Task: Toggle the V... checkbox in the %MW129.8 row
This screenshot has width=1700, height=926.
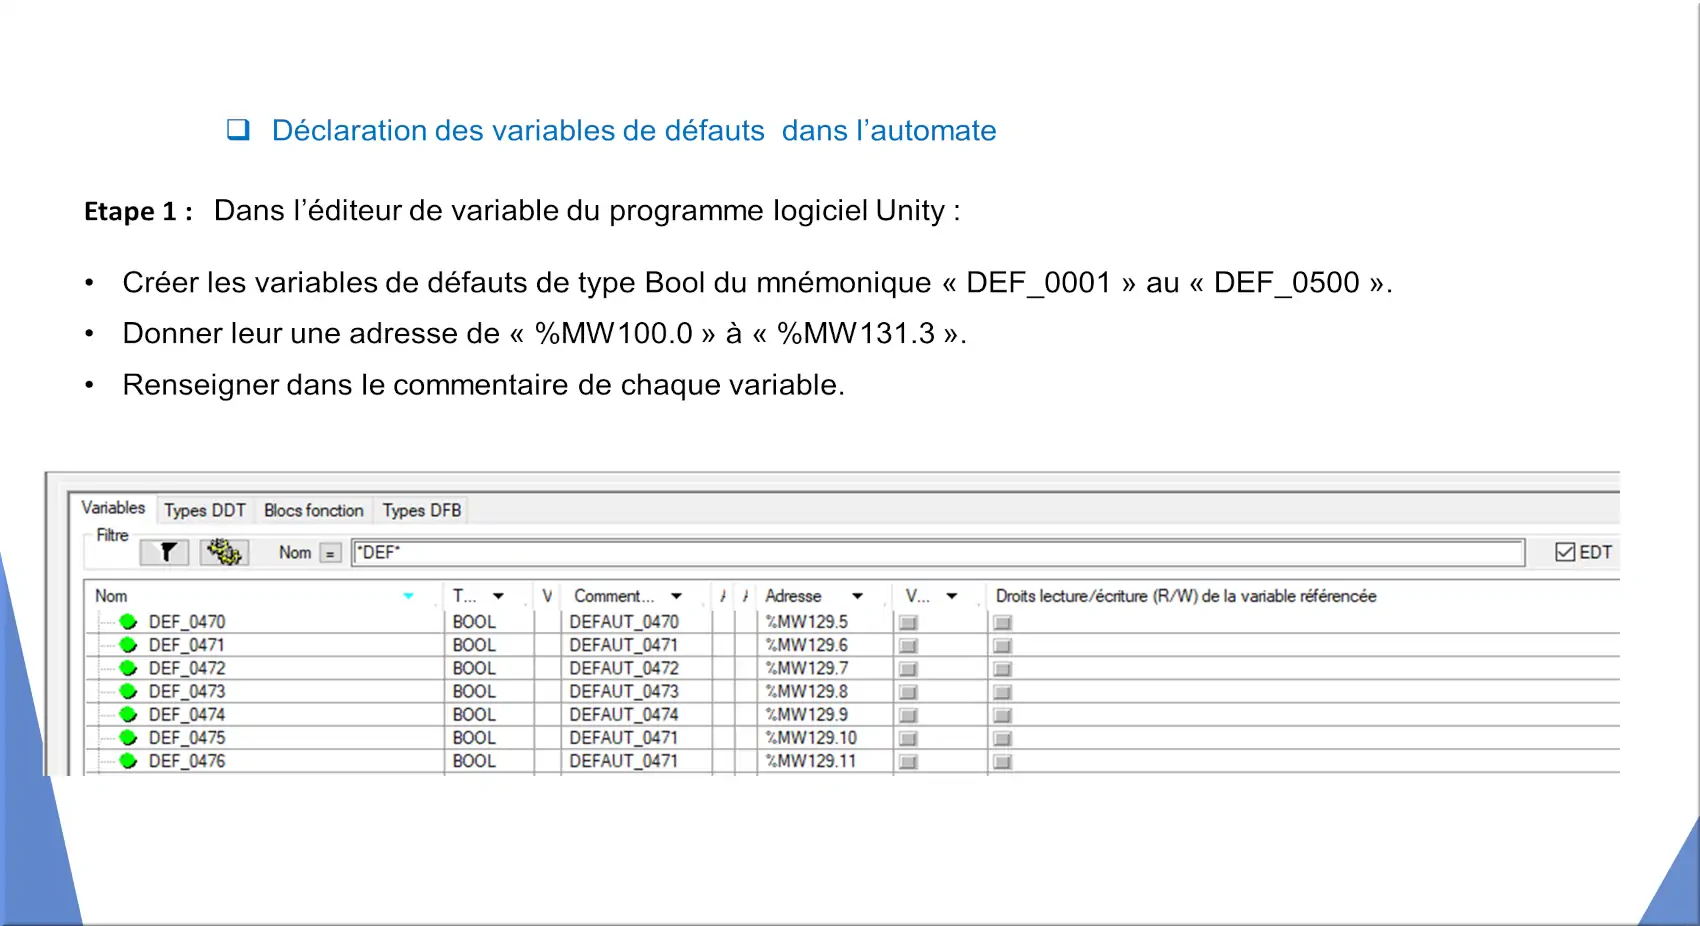Action: point(908,692)
